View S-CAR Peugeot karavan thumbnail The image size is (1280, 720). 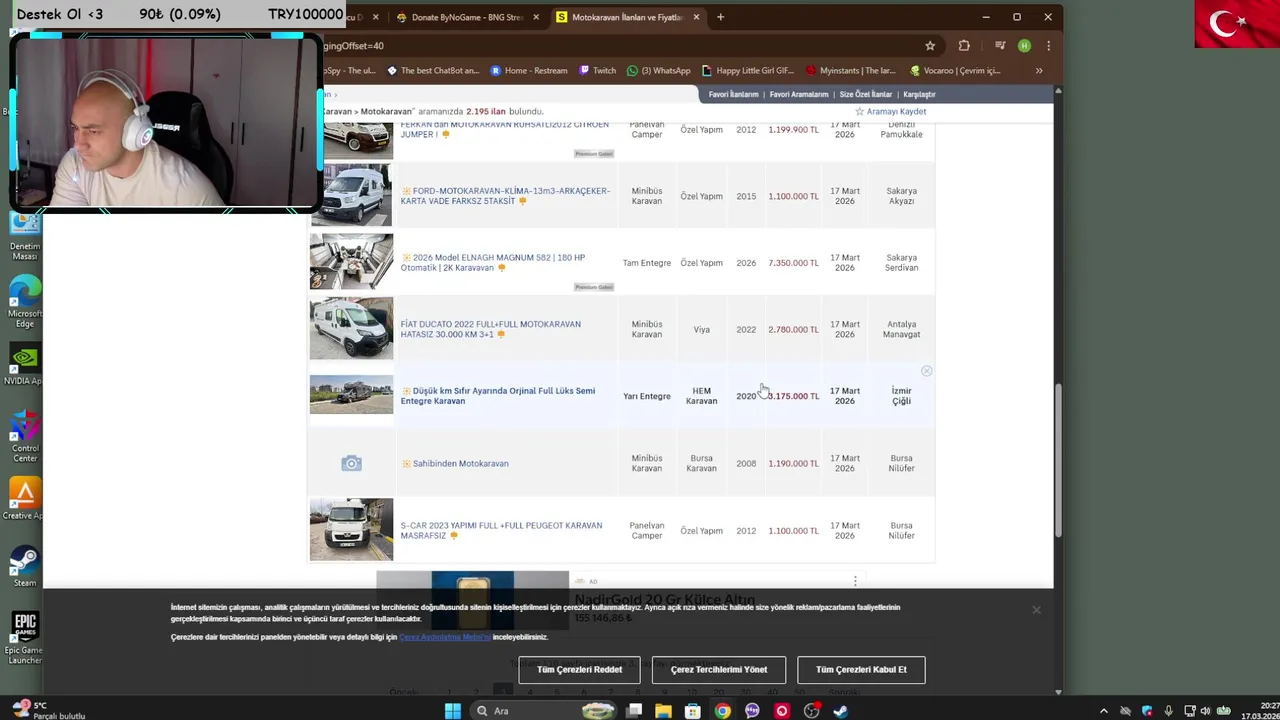pyautogui.click(x=351, y=529)
